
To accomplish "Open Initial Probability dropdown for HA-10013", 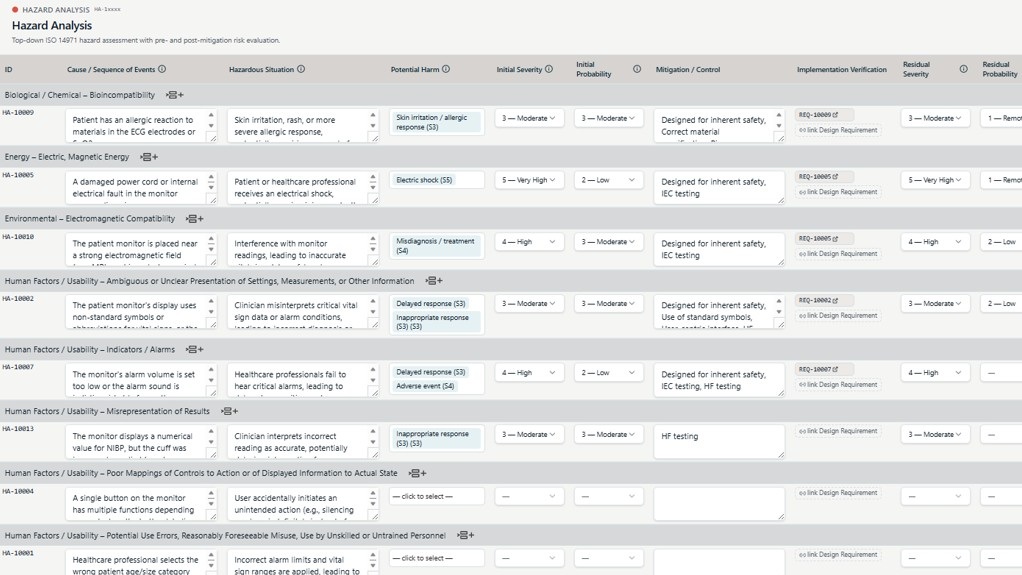I will coord(608,434).
